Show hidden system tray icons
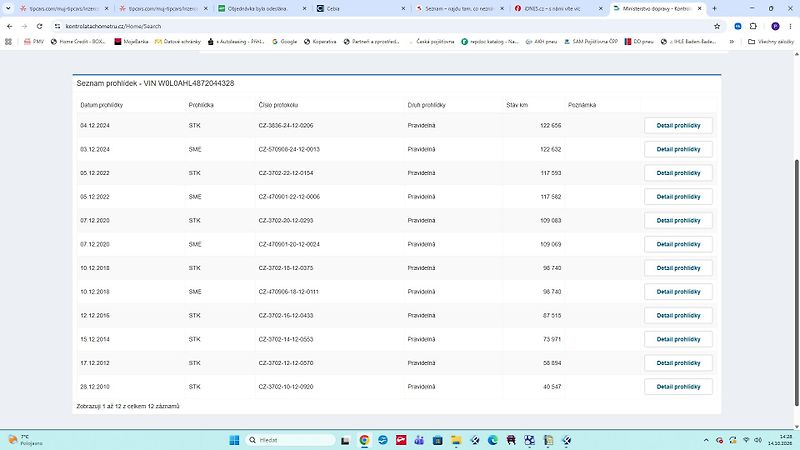Screen dimensions: 800x450 click(706, 440)
